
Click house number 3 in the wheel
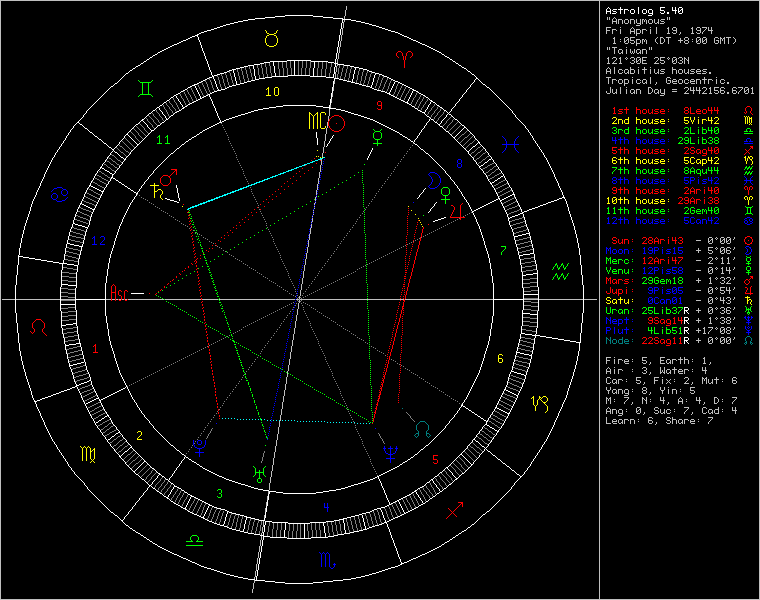[219, 493]
